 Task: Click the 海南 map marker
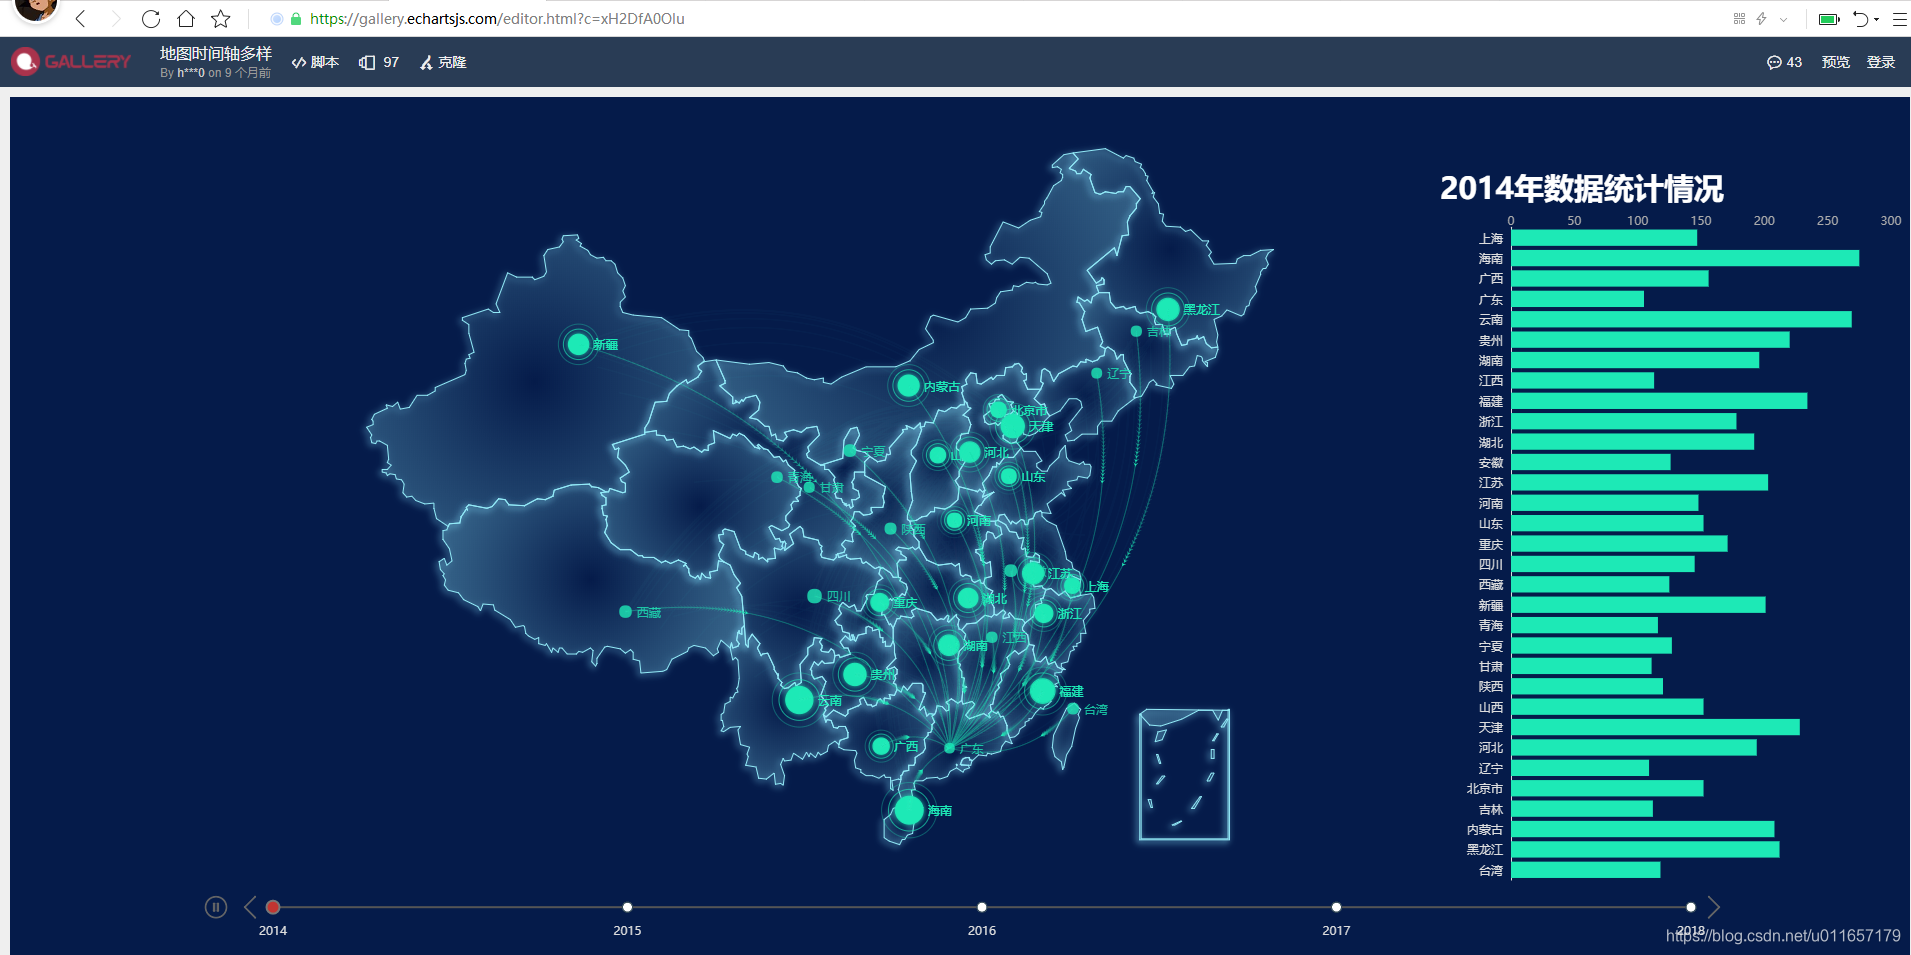[909, 810]
